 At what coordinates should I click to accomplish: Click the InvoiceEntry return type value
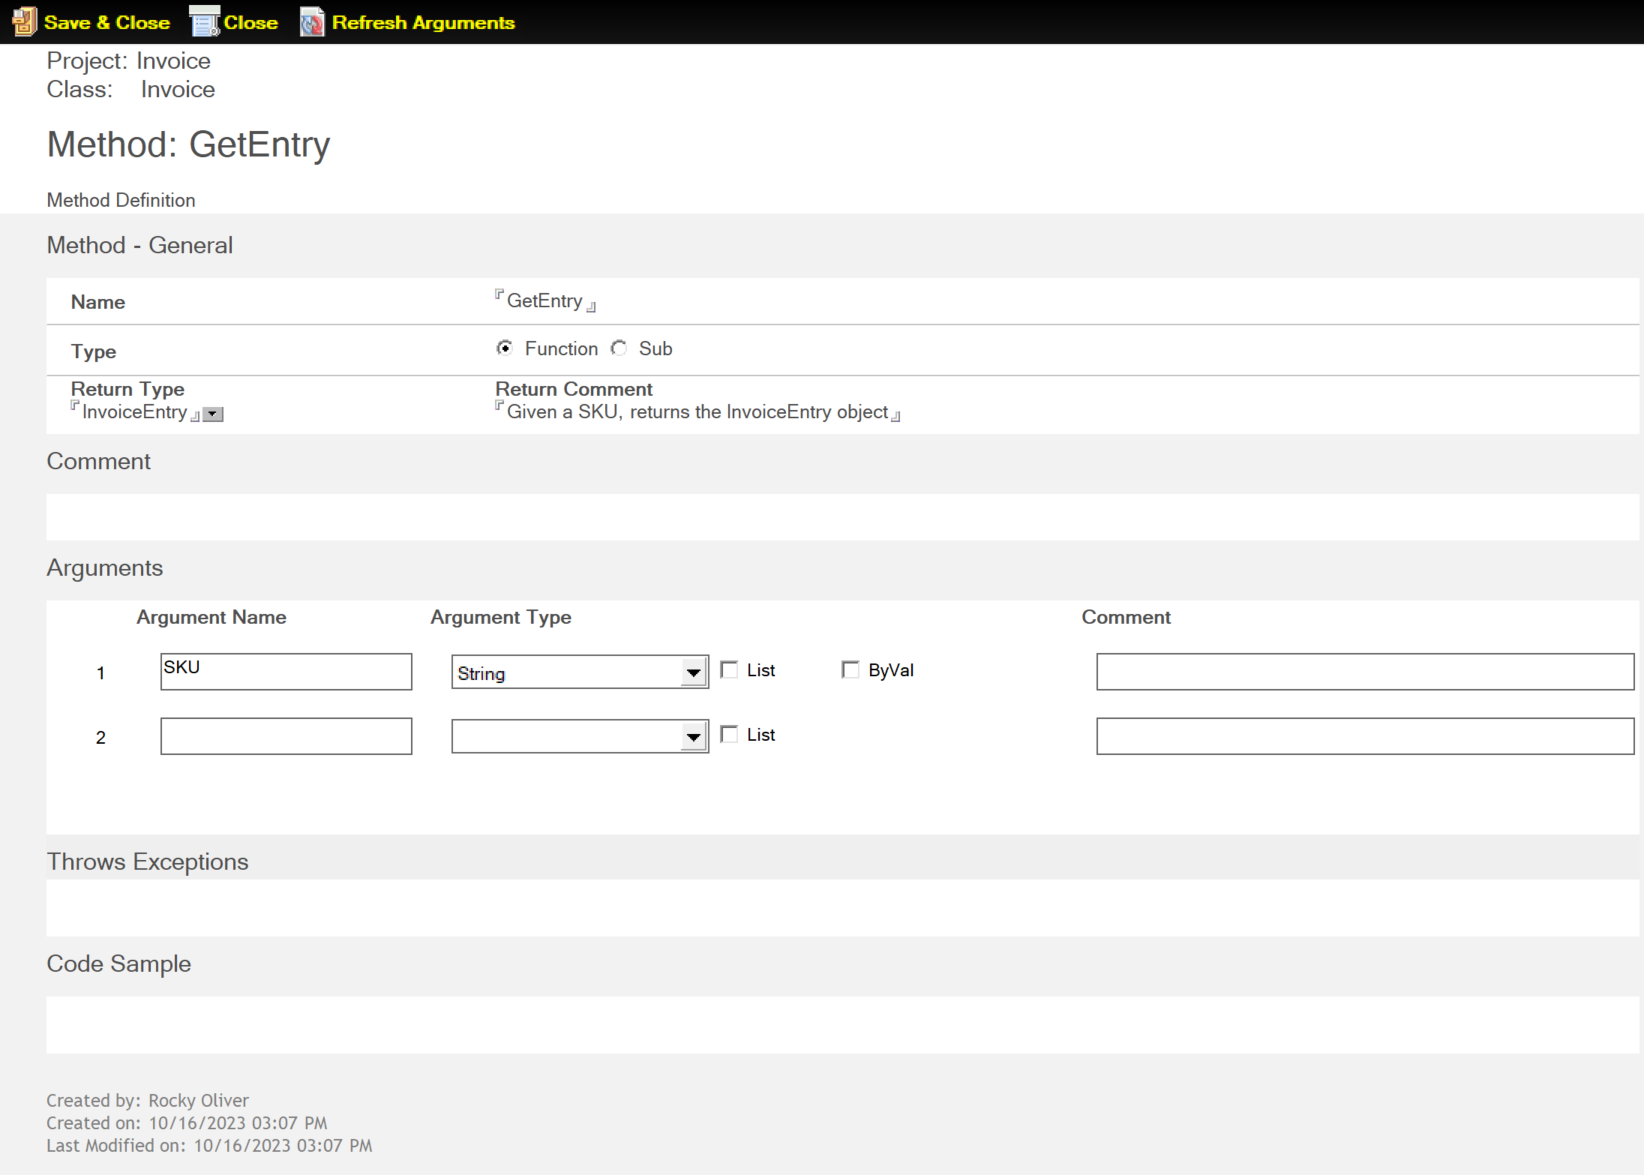pos(135,412)
